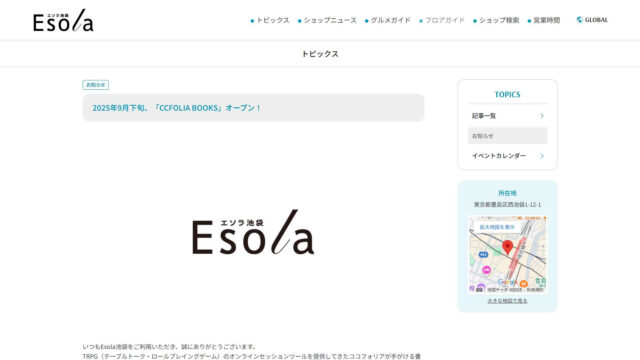Click the お知らせ category tag above the title
This screenshot has height=360, width=640.
point(96,85)
